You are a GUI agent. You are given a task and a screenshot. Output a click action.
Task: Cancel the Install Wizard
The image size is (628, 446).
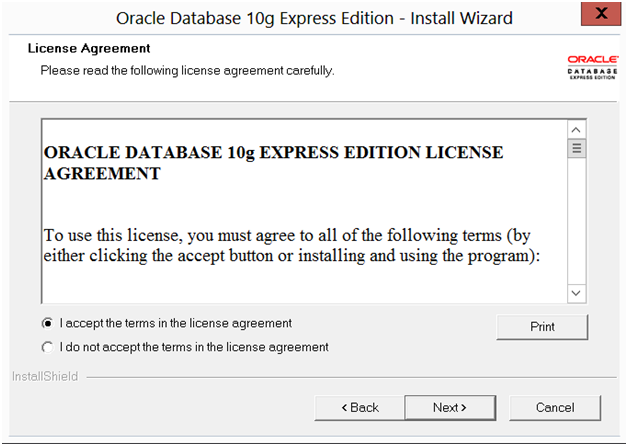[x=555, y=408]
